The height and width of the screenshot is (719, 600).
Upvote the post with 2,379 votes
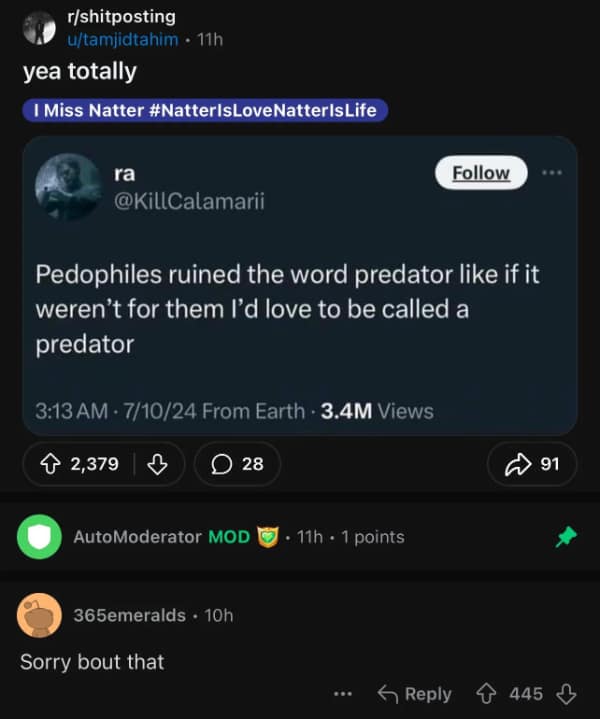click(x=51, y=464)
